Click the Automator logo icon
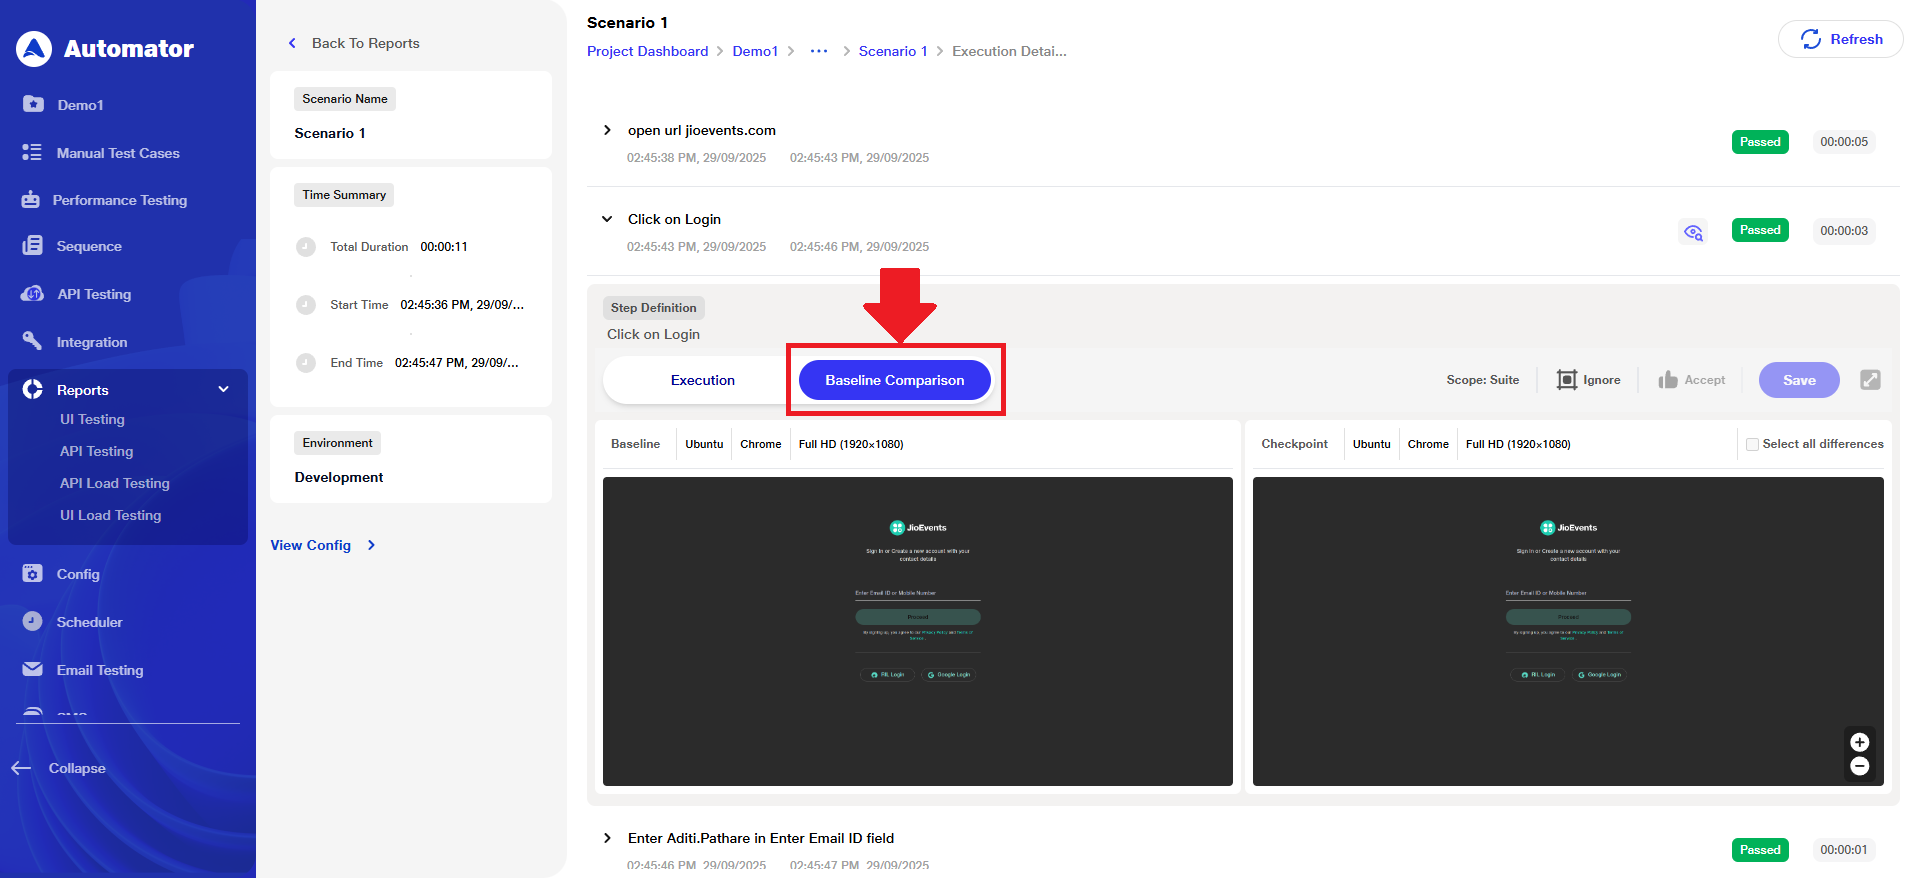Viewport: 1920px width, 878px height. (34, 48)
